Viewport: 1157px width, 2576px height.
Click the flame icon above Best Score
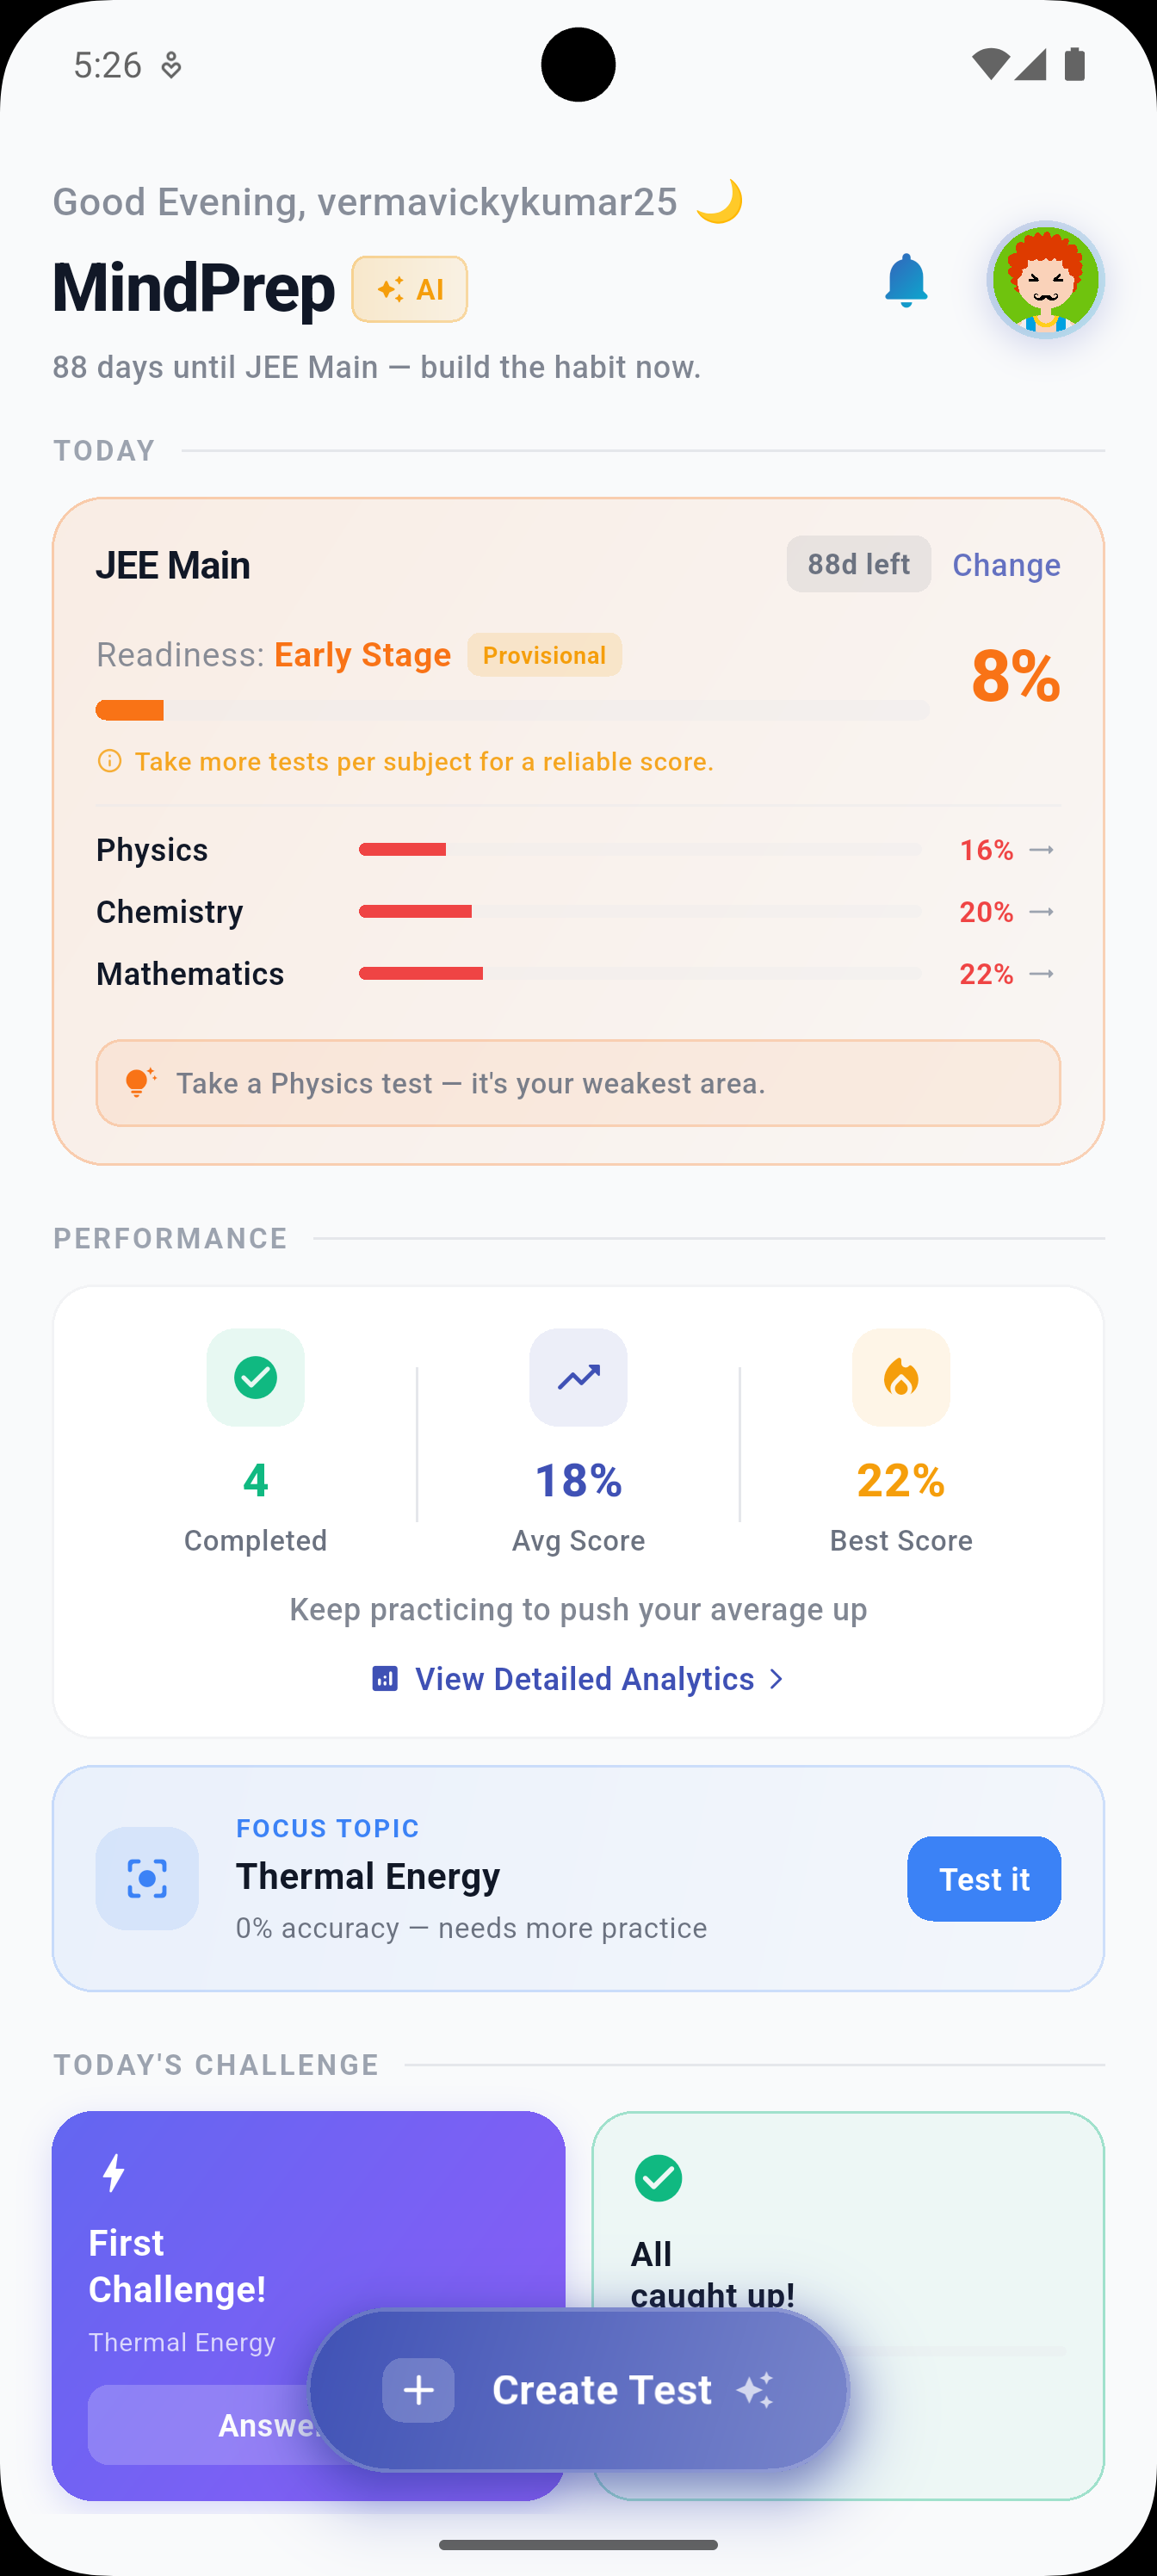[x=899, y=1378]
